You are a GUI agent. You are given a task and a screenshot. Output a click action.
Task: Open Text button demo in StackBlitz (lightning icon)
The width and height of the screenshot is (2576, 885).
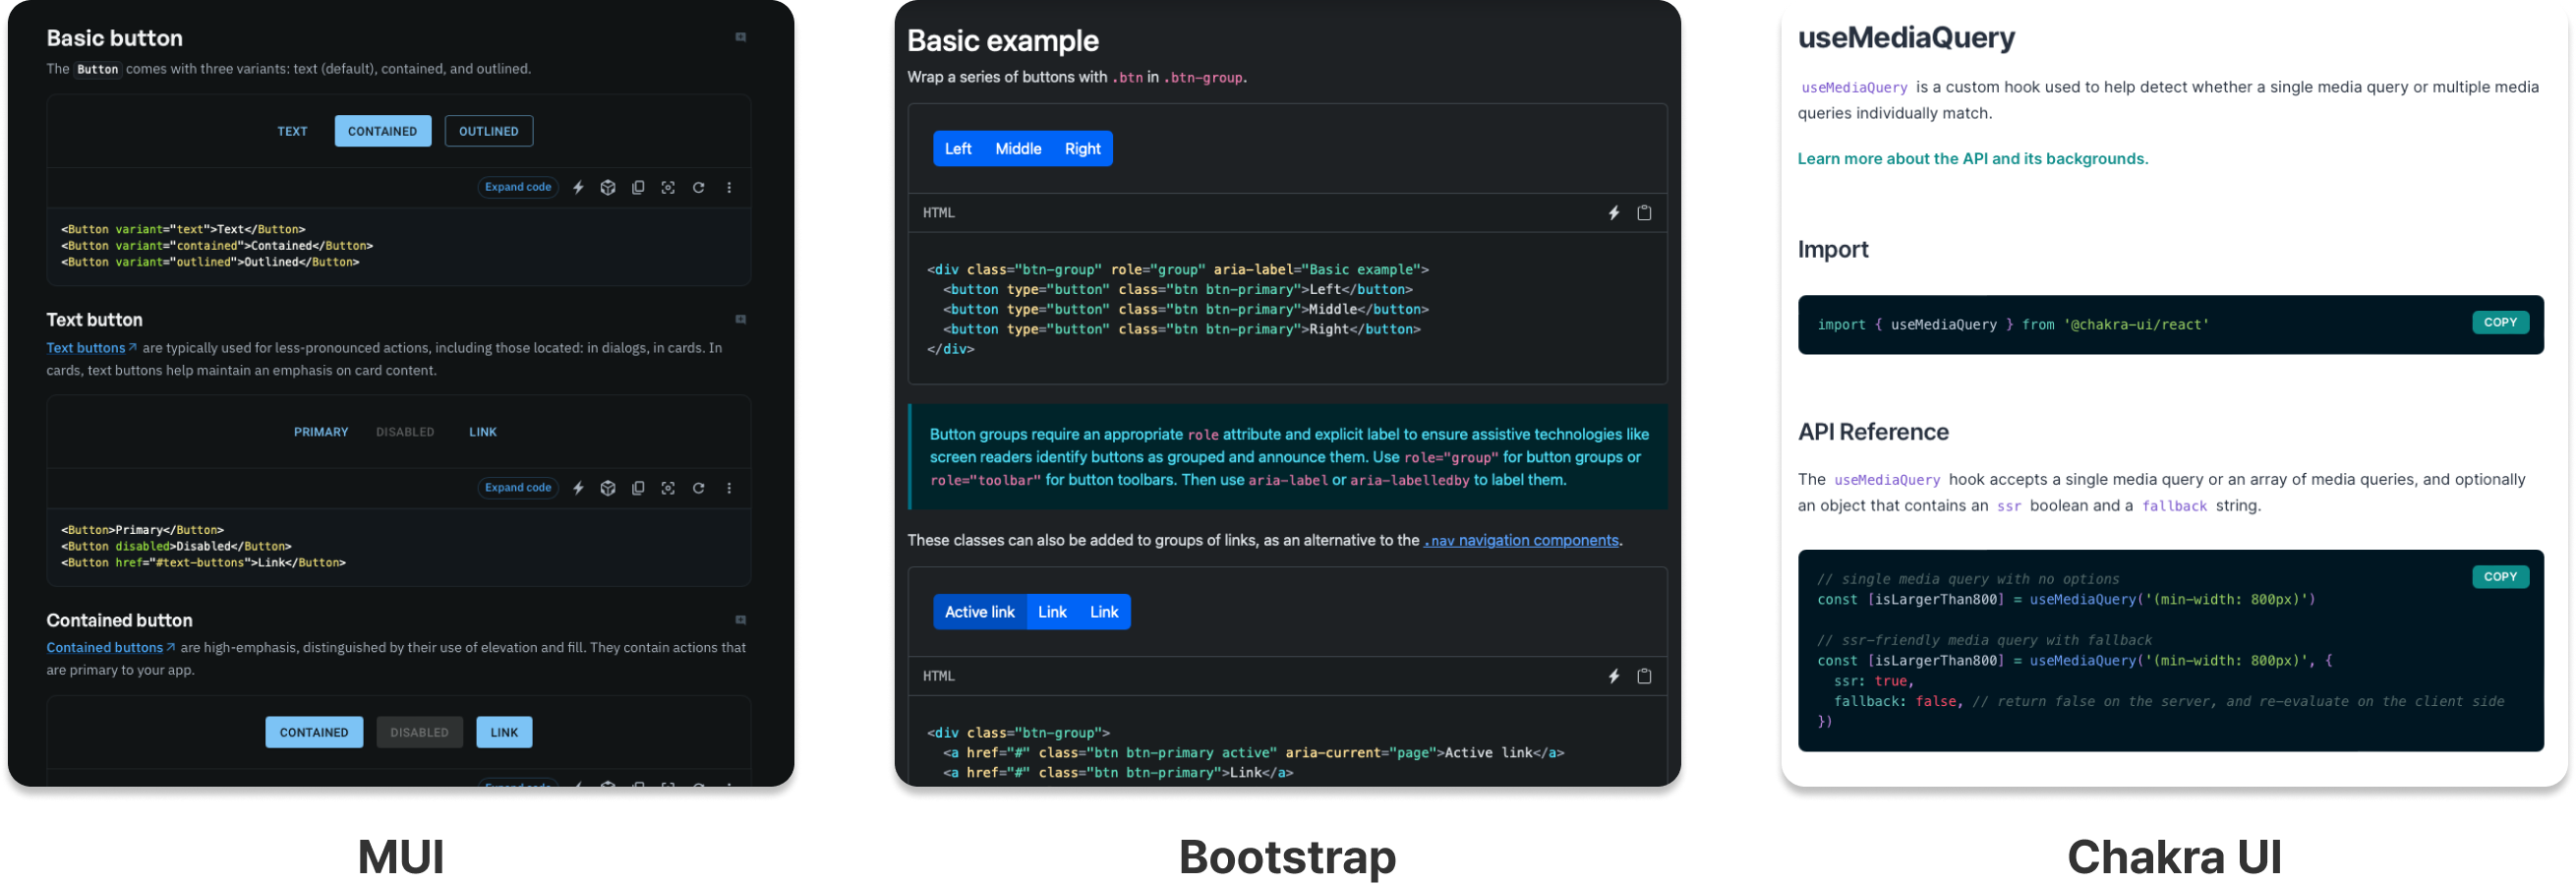(x=578, y=488)
